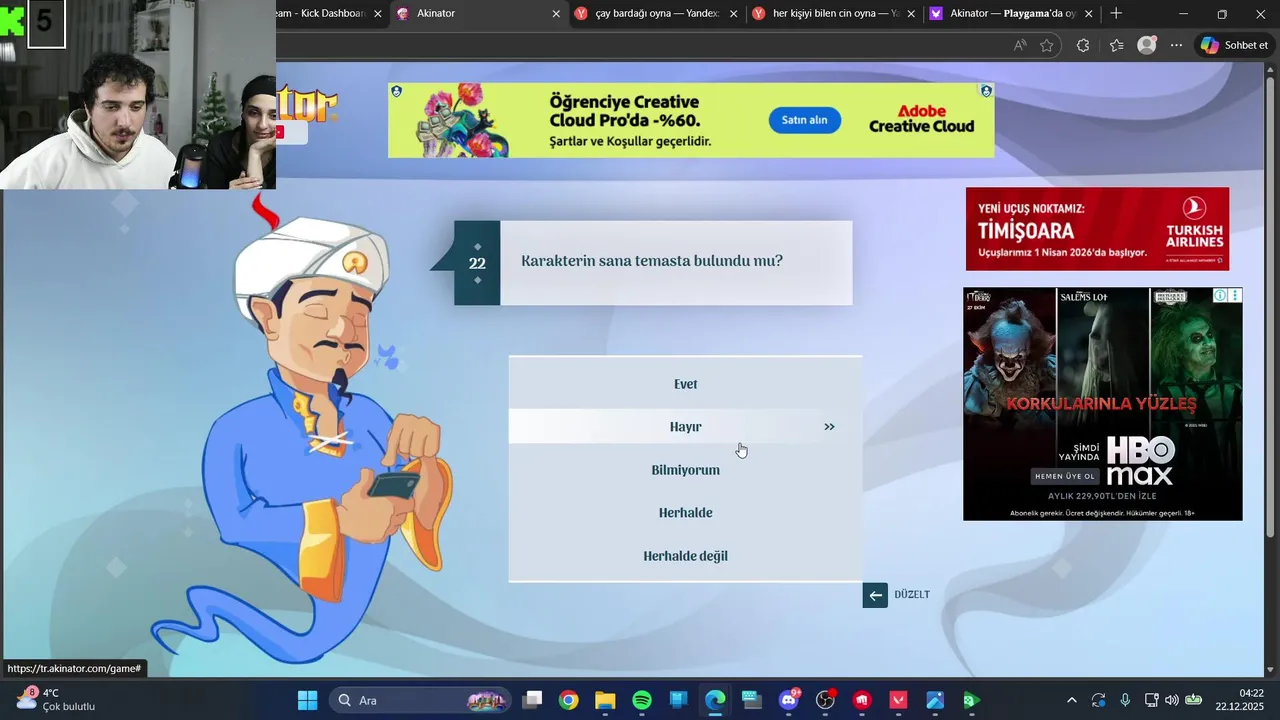Click the ad choices badge on the Adobe banner's right edge
Screen dimensions: 1280x720
[986, 91]
